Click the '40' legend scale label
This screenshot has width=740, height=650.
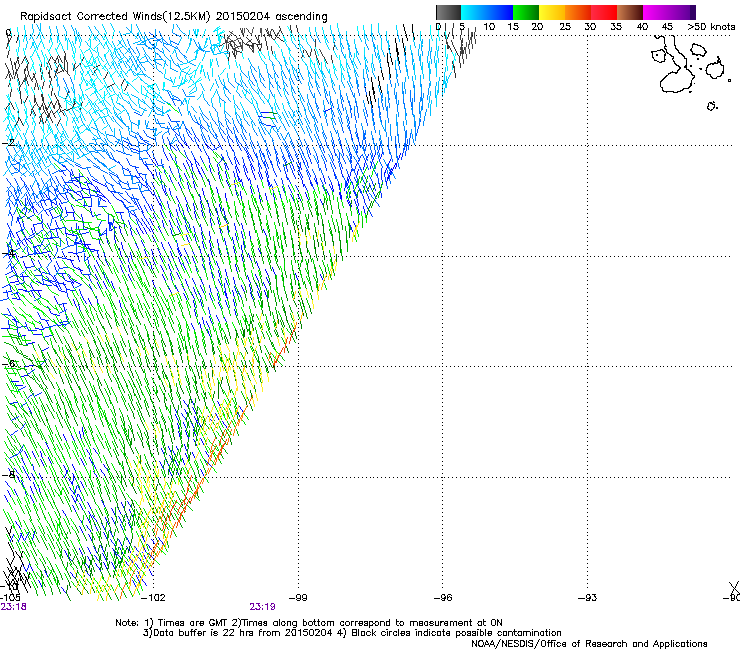(x=642, y=27)
